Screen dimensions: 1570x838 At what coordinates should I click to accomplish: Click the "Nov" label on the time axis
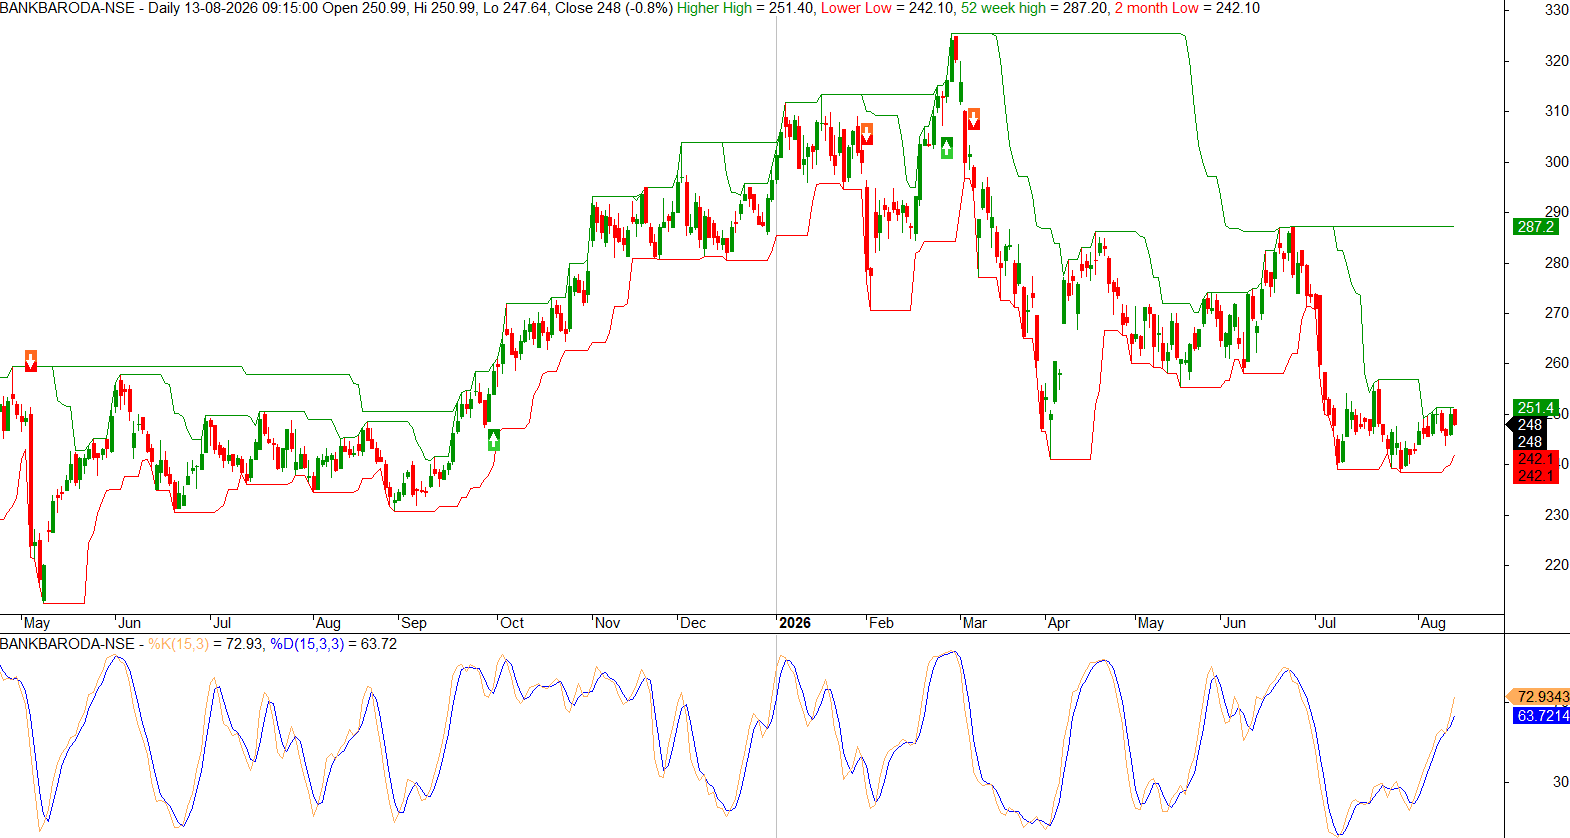click(608, 623)
